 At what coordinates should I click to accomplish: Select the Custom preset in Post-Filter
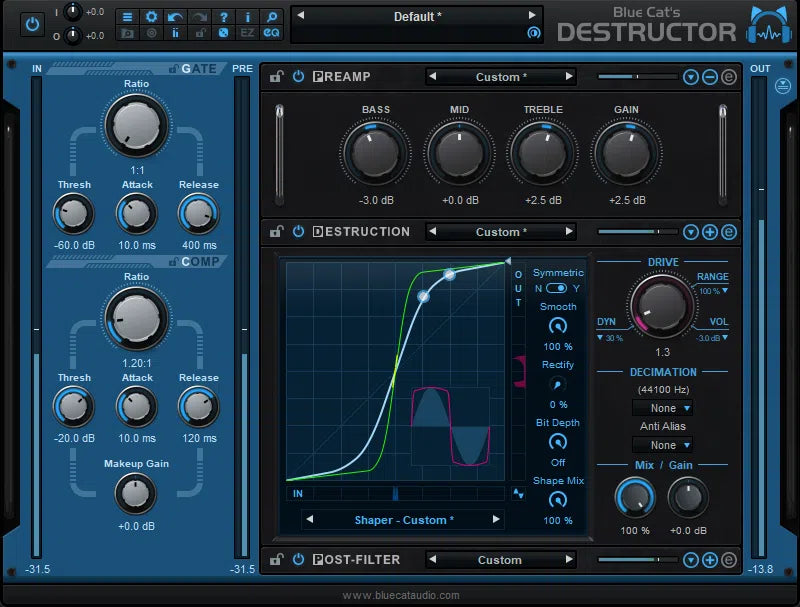pos(500,560)
